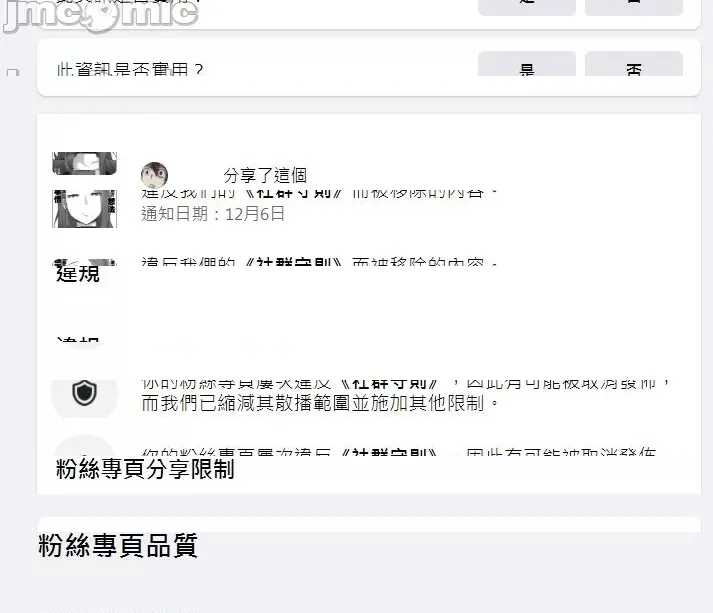Click the jmcomic logo watermark

click(100, 16)
